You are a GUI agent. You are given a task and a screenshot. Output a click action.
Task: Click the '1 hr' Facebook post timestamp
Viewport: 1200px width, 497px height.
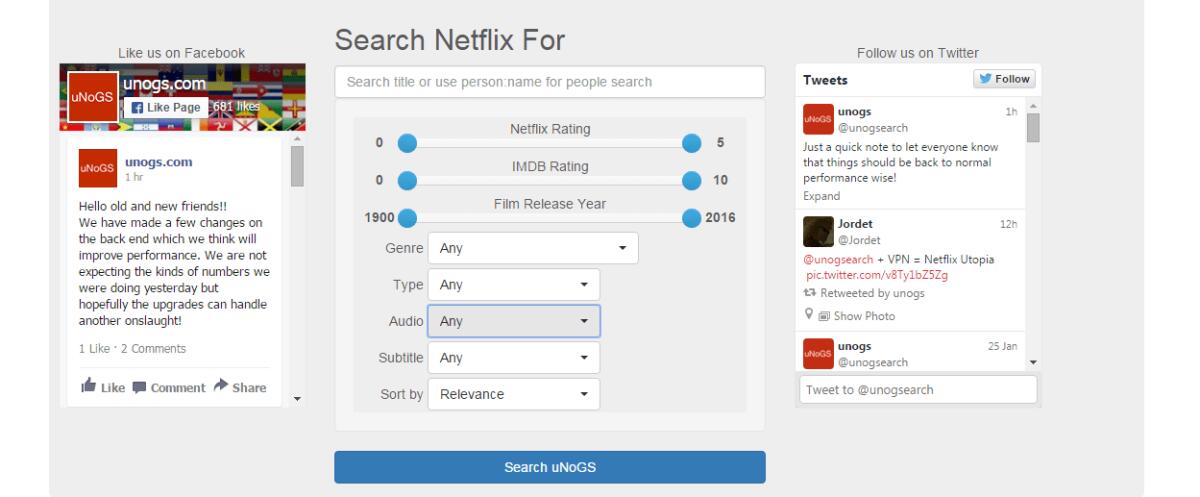point(133,177)
